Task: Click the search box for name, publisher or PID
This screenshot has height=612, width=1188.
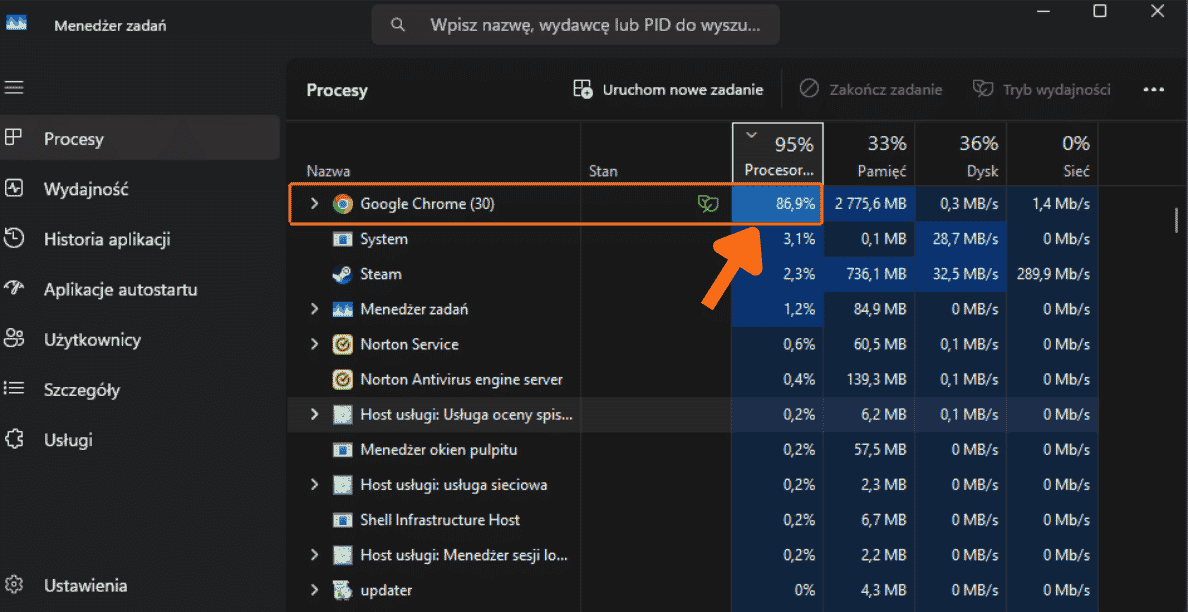Action: [575, 25]
